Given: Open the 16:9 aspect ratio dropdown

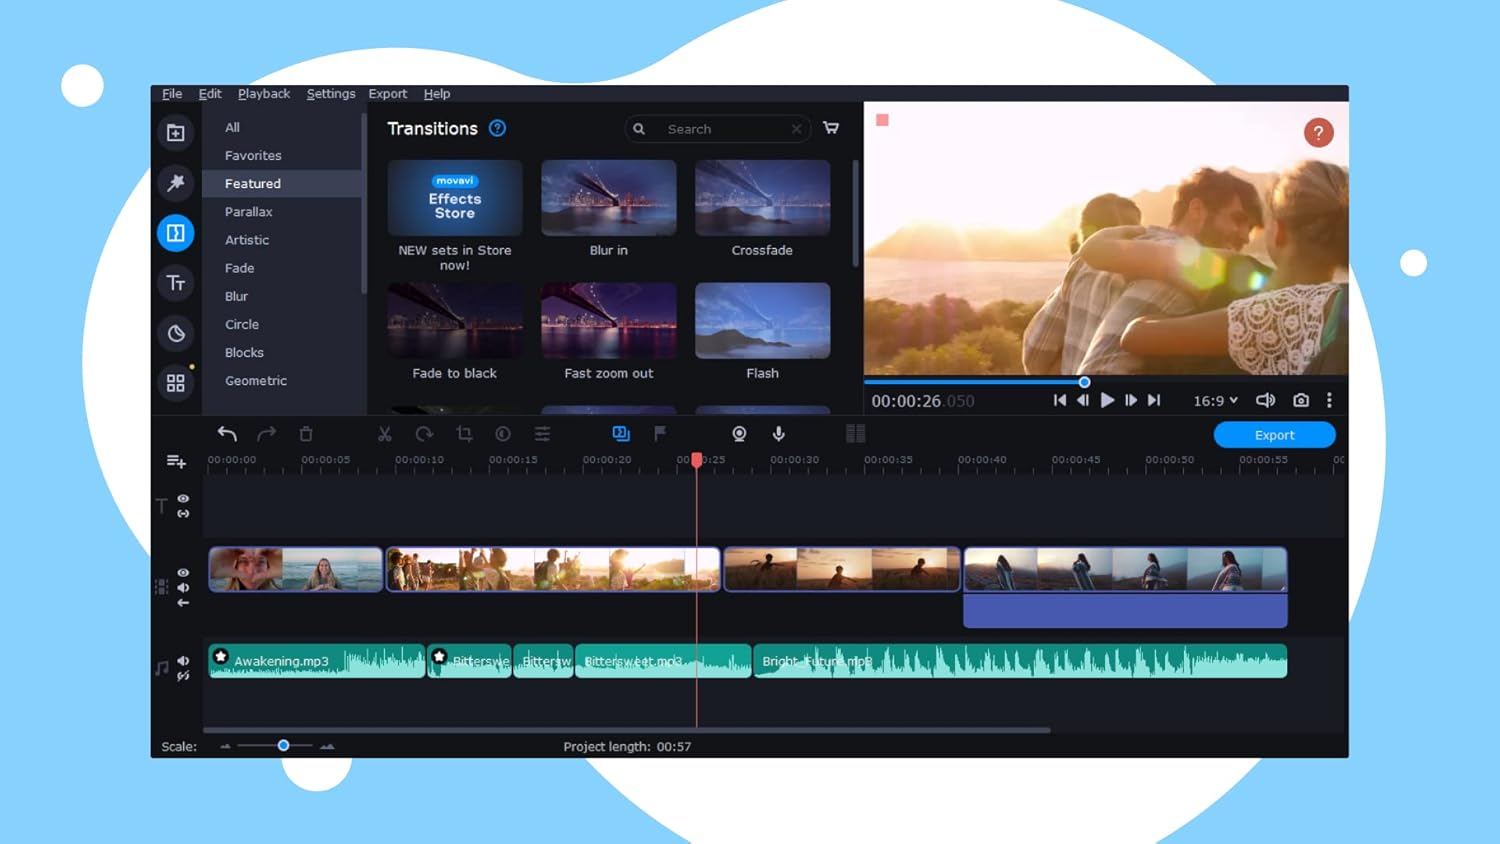Looking at the screenshot, I should (x=1215, y=400).
